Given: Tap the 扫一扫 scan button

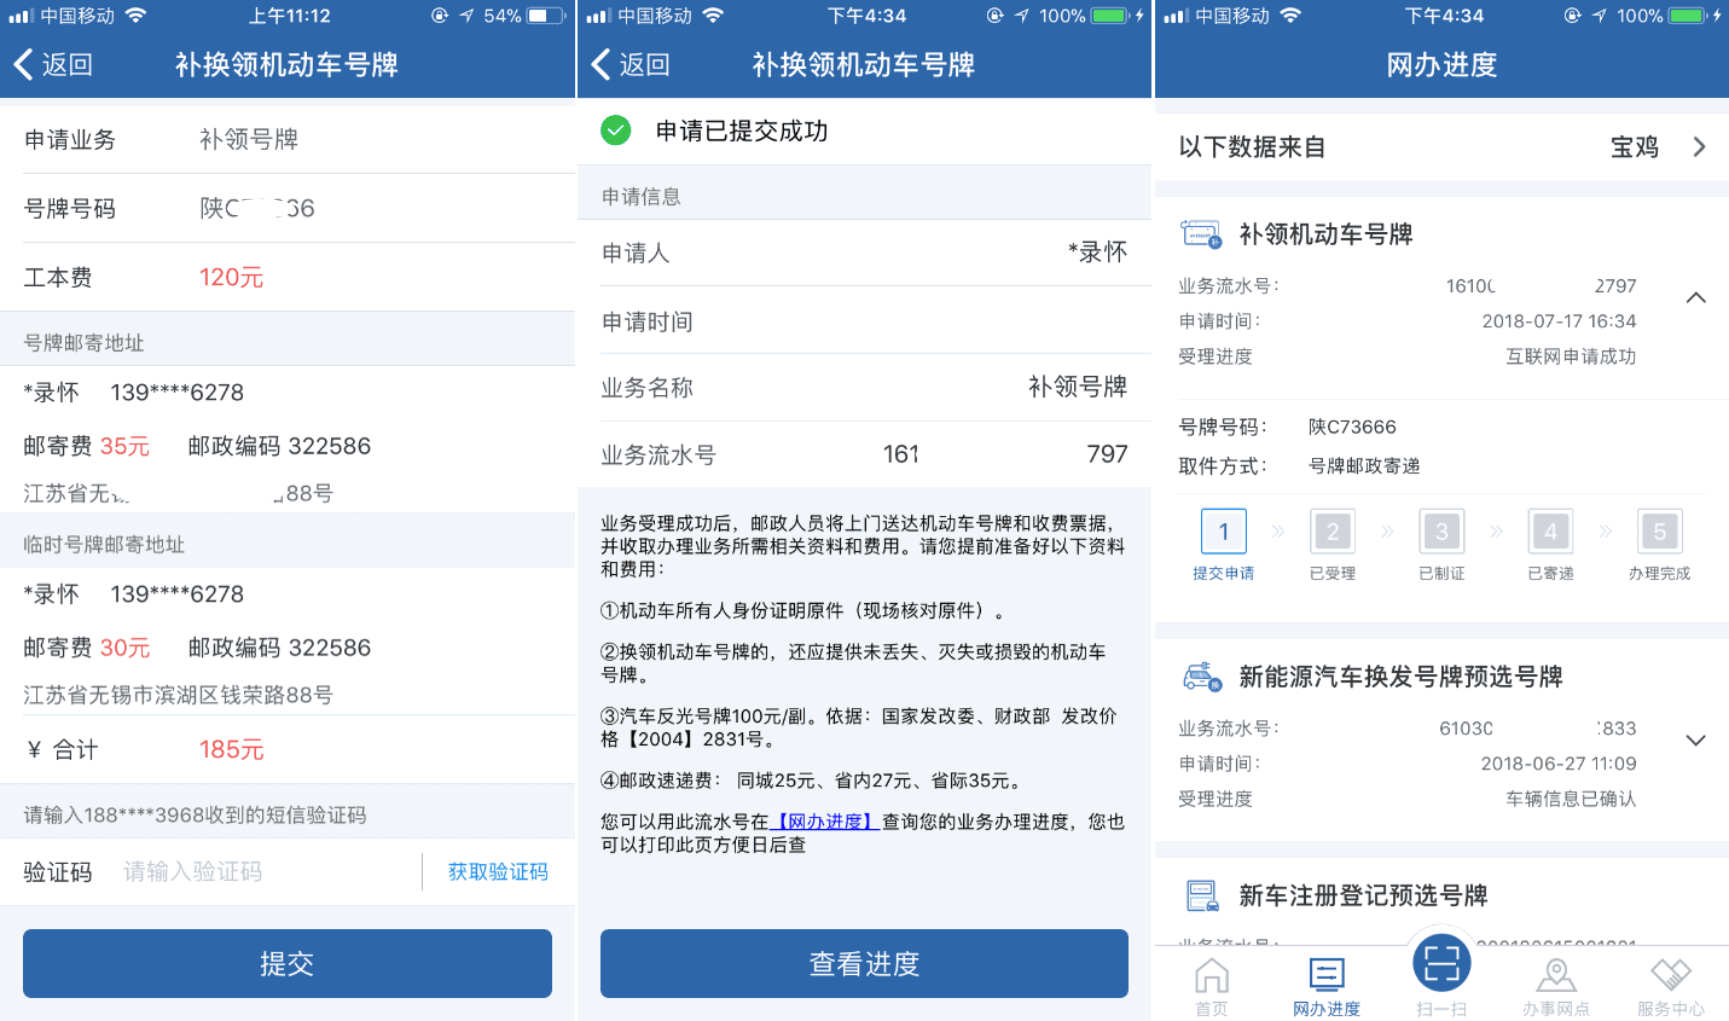Looking at the screenshot, I should 1441,964.
